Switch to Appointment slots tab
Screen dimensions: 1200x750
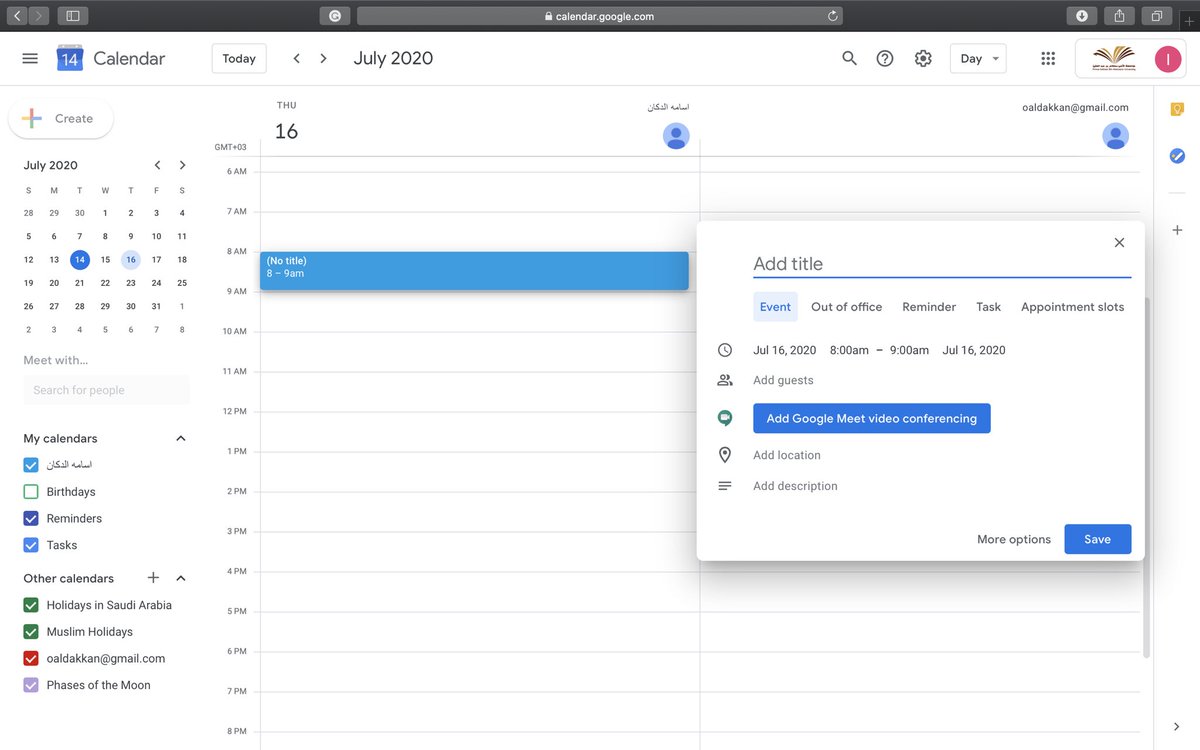1073,307
